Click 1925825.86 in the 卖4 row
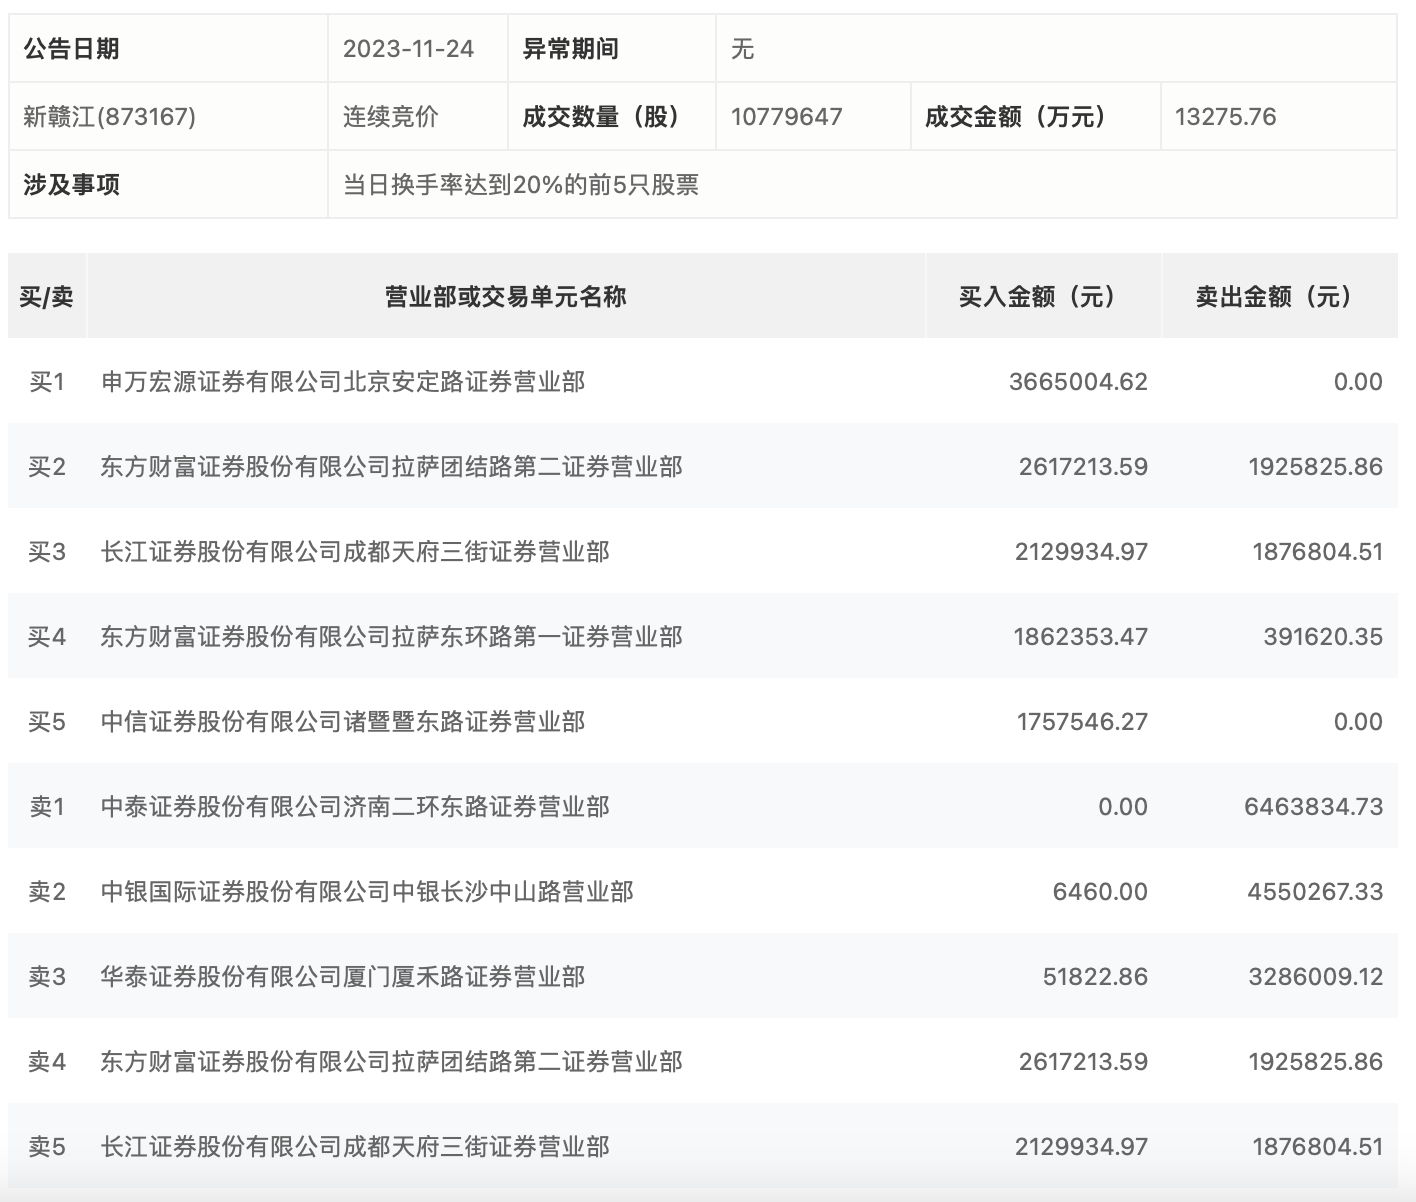 click(1315, 1061)
